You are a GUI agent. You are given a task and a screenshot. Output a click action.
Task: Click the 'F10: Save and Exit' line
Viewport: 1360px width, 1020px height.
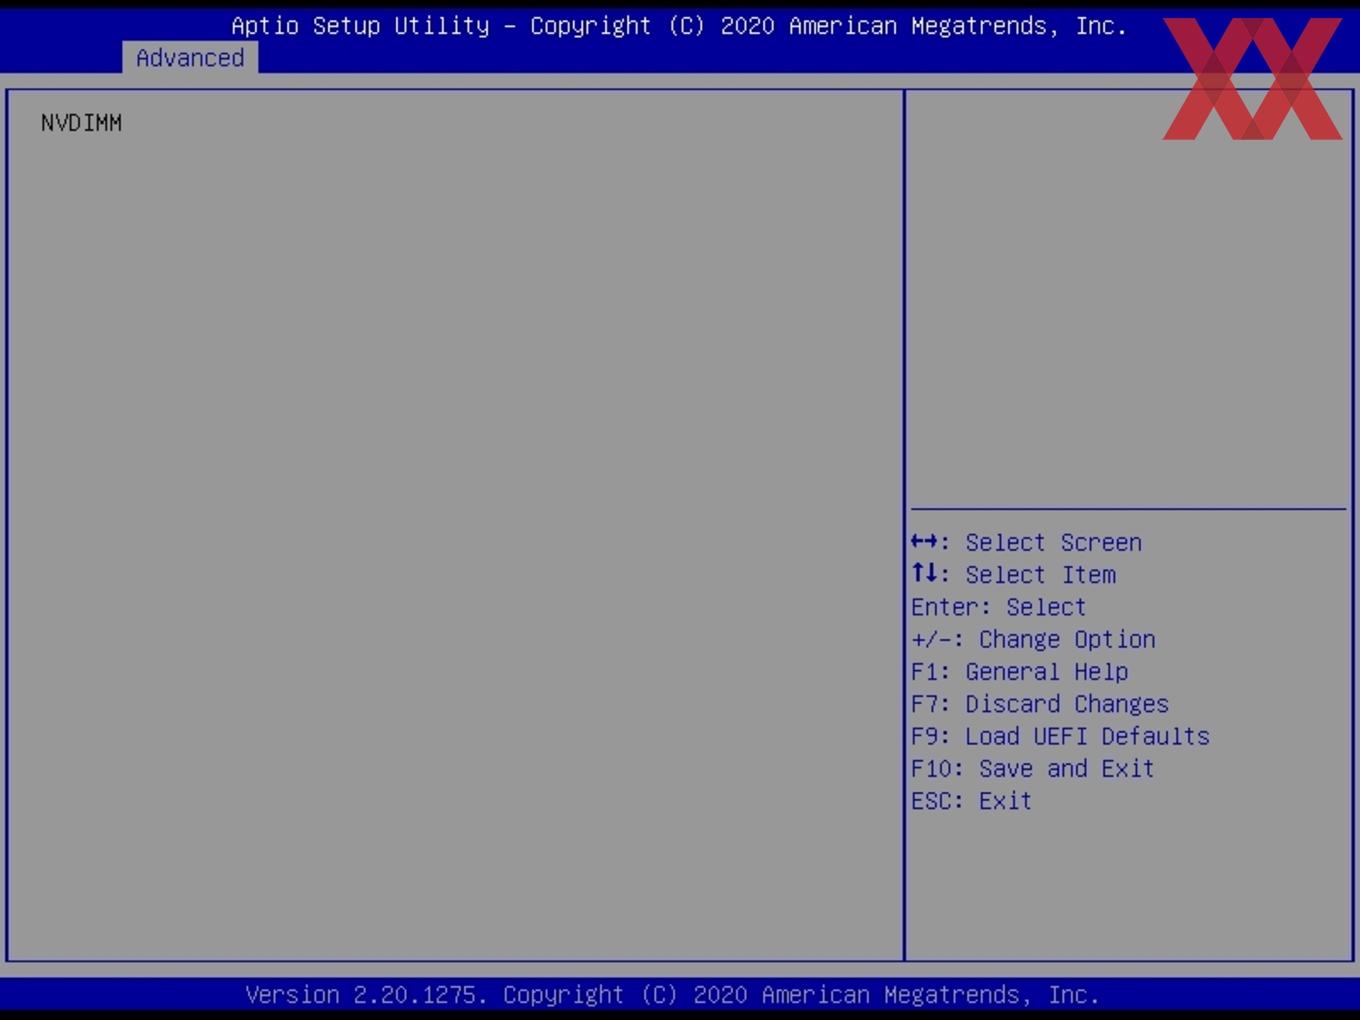tap(1032, 769)
